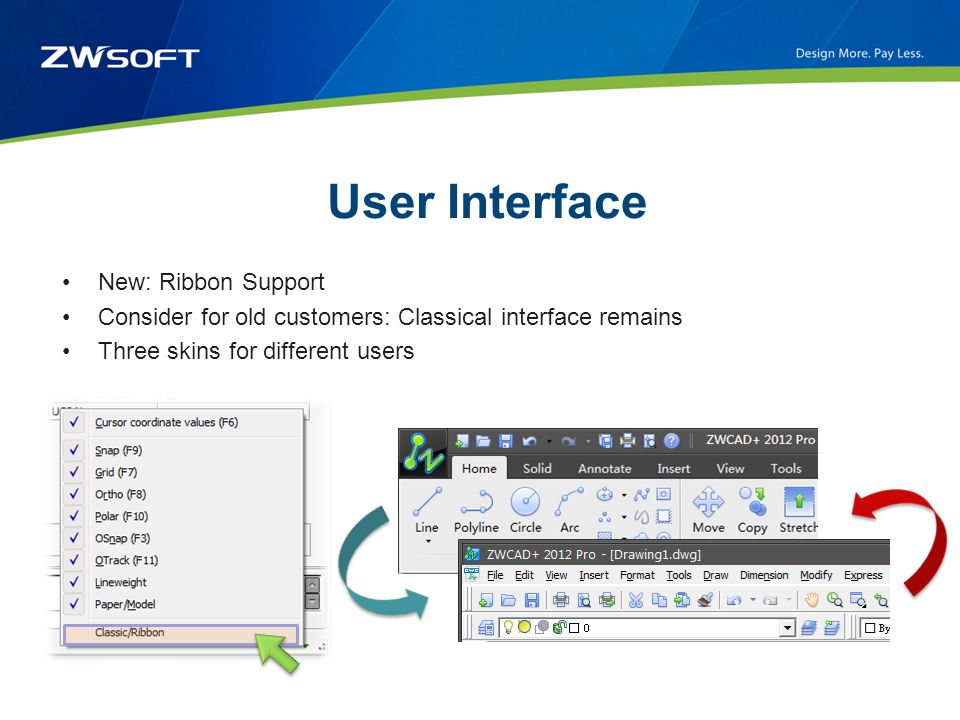Viewport: 960px width, 720px height.
Task: Open the Edit menu in classic window
Action: pyautogui.click(x=524, y=576)
